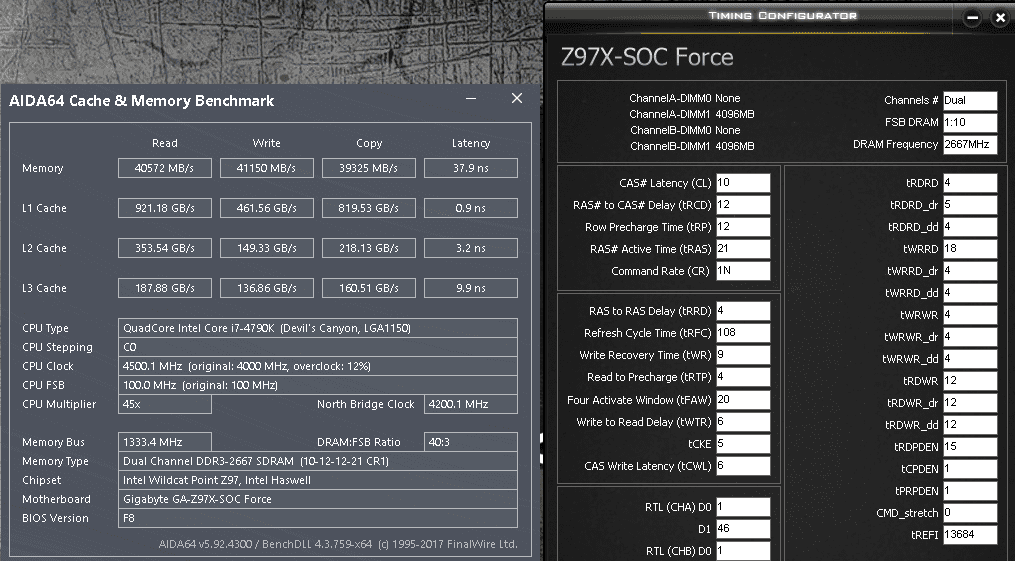Click the tCPDEN value field
This screenshot has width=1015, height=561.
(970, 468)
